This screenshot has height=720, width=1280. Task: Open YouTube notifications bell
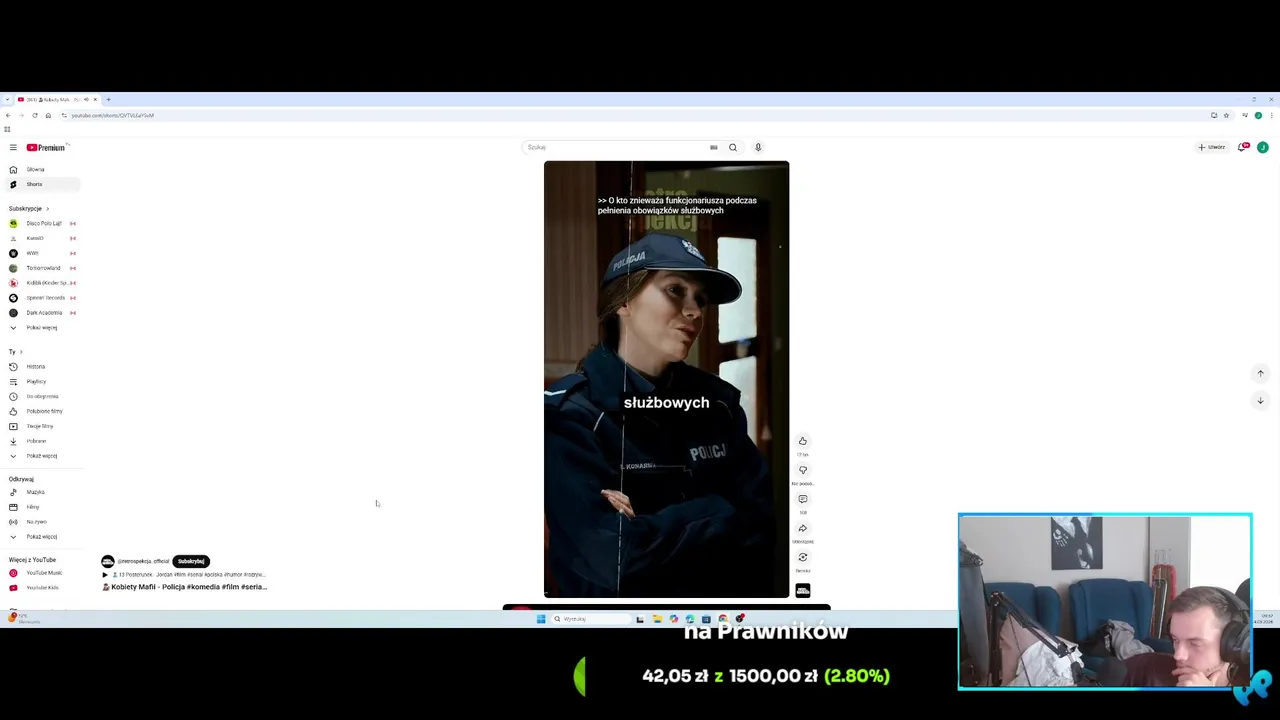pos(1243,147)
